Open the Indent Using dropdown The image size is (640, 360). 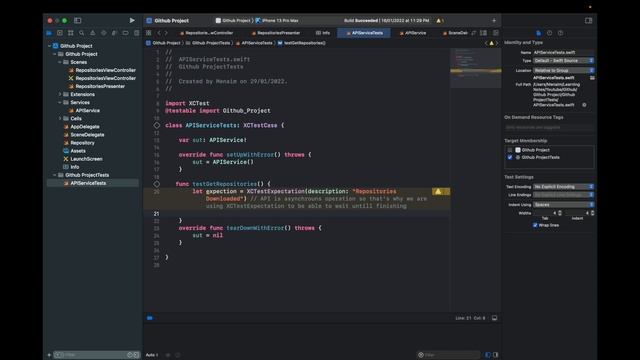click(x=563, y=204)
